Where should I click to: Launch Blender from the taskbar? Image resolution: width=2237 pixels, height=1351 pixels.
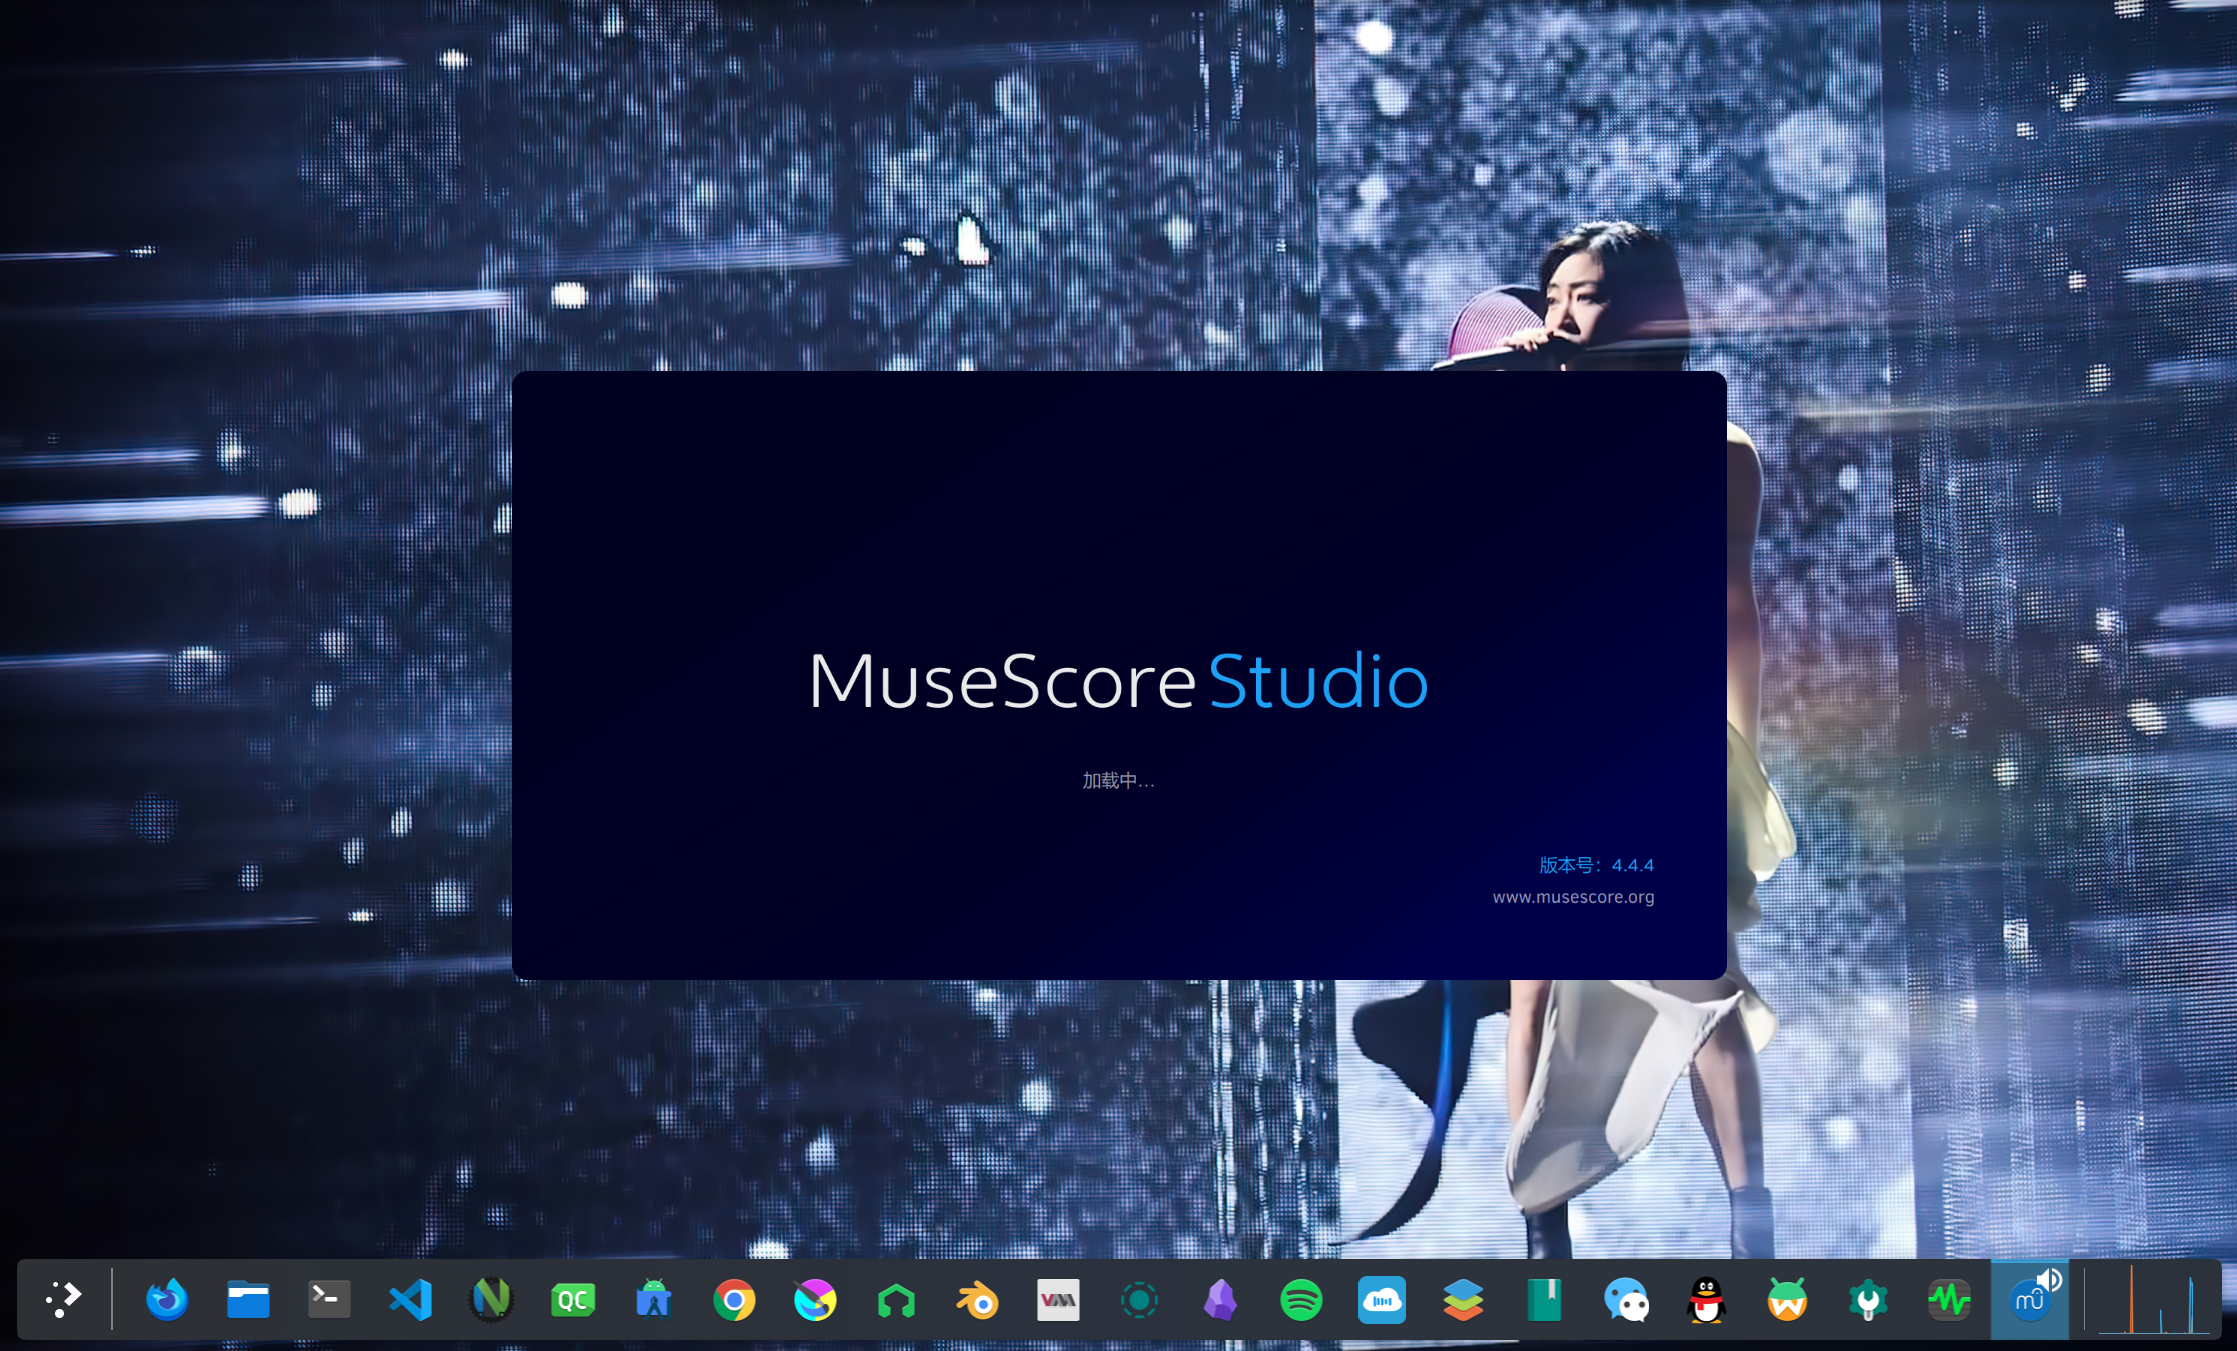click(977, 1300)
